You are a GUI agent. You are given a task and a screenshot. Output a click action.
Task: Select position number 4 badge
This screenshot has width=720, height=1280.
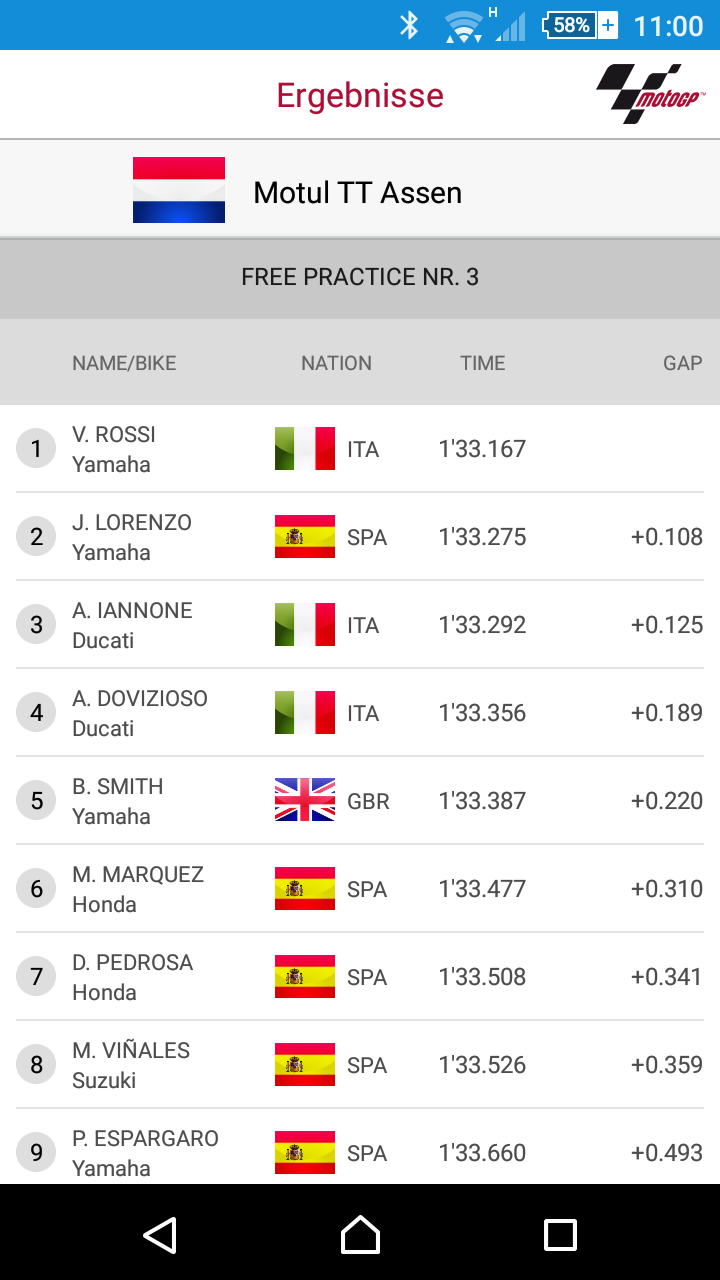coord(37,713)
